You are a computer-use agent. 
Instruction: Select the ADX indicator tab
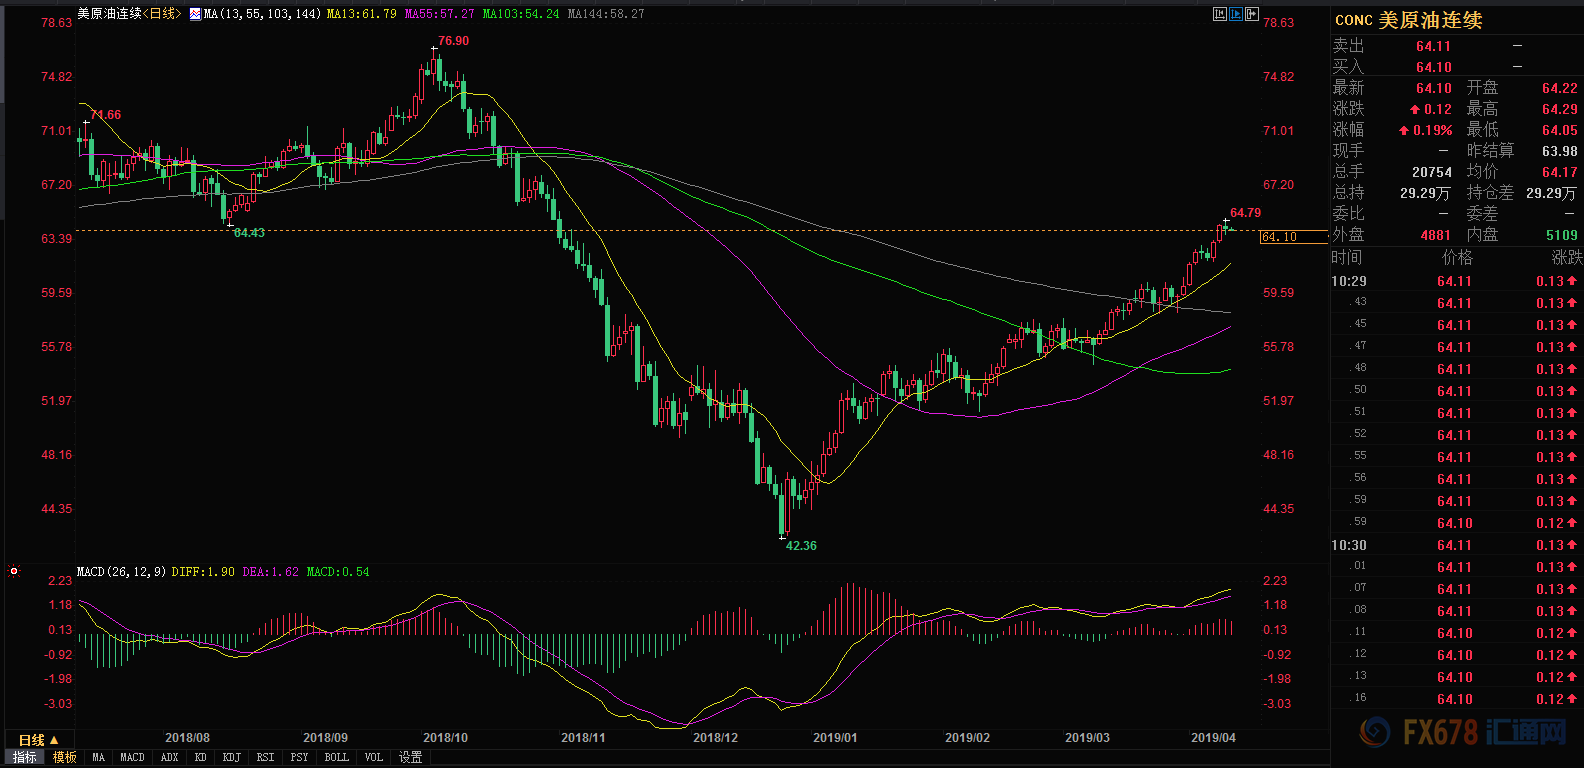click(x=170, y=757)
